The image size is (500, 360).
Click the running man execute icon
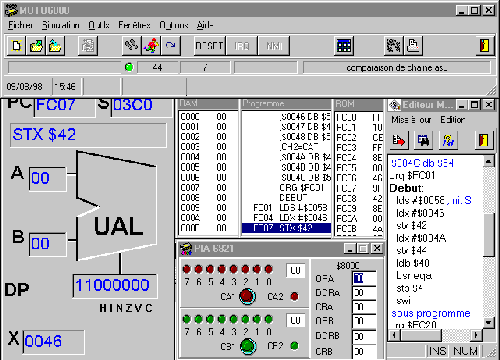151,45
